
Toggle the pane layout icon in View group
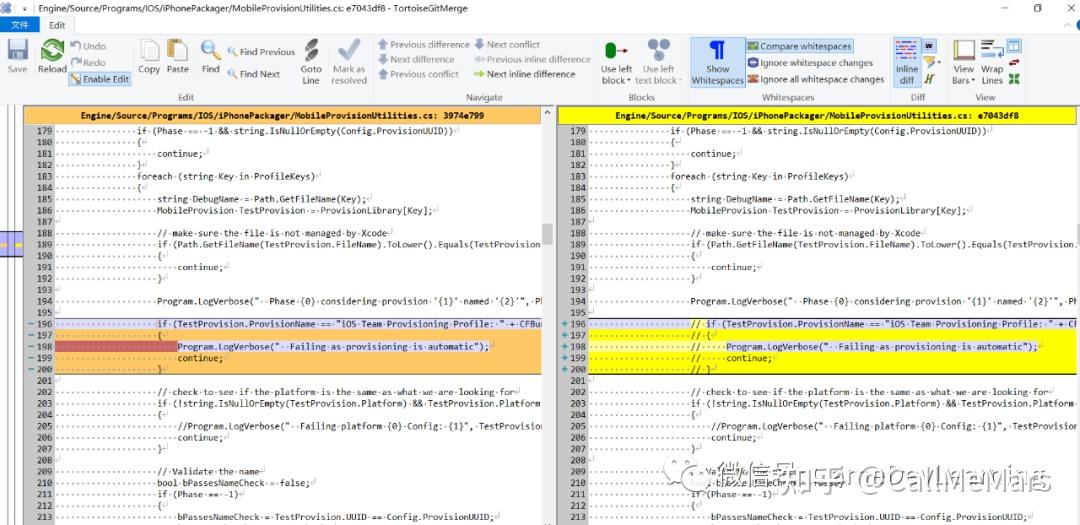pyautogui.click(x=1014, y=46)
